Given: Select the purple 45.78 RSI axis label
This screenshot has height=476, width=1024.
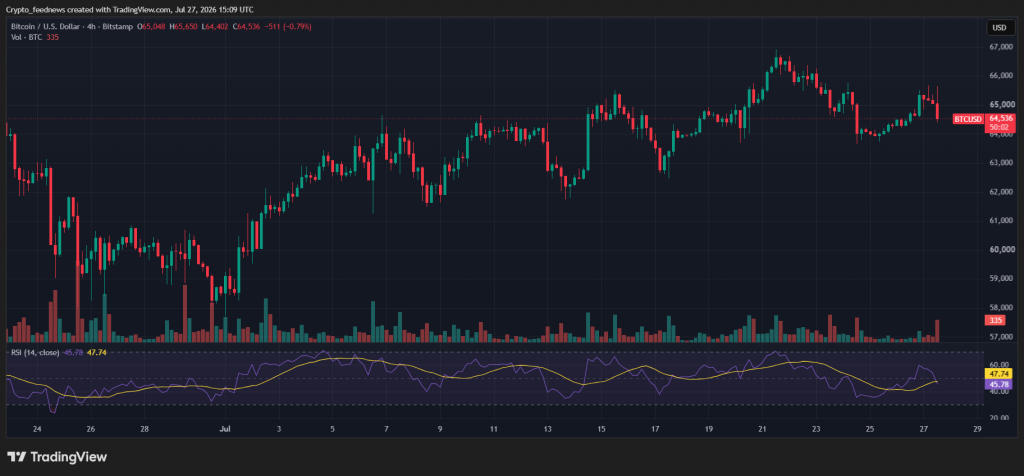Looking at the screenshot, I should (1000, 385).
